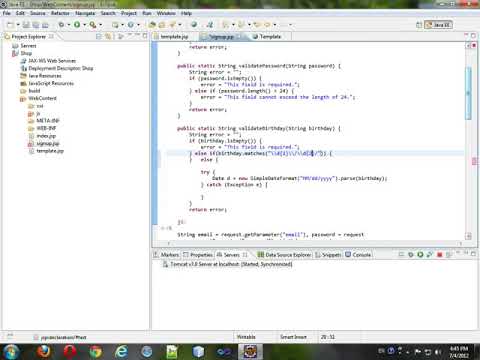Click the editor vertical scrollbar thumb
Screen dimensions: 480x360
tap(468, 93)
